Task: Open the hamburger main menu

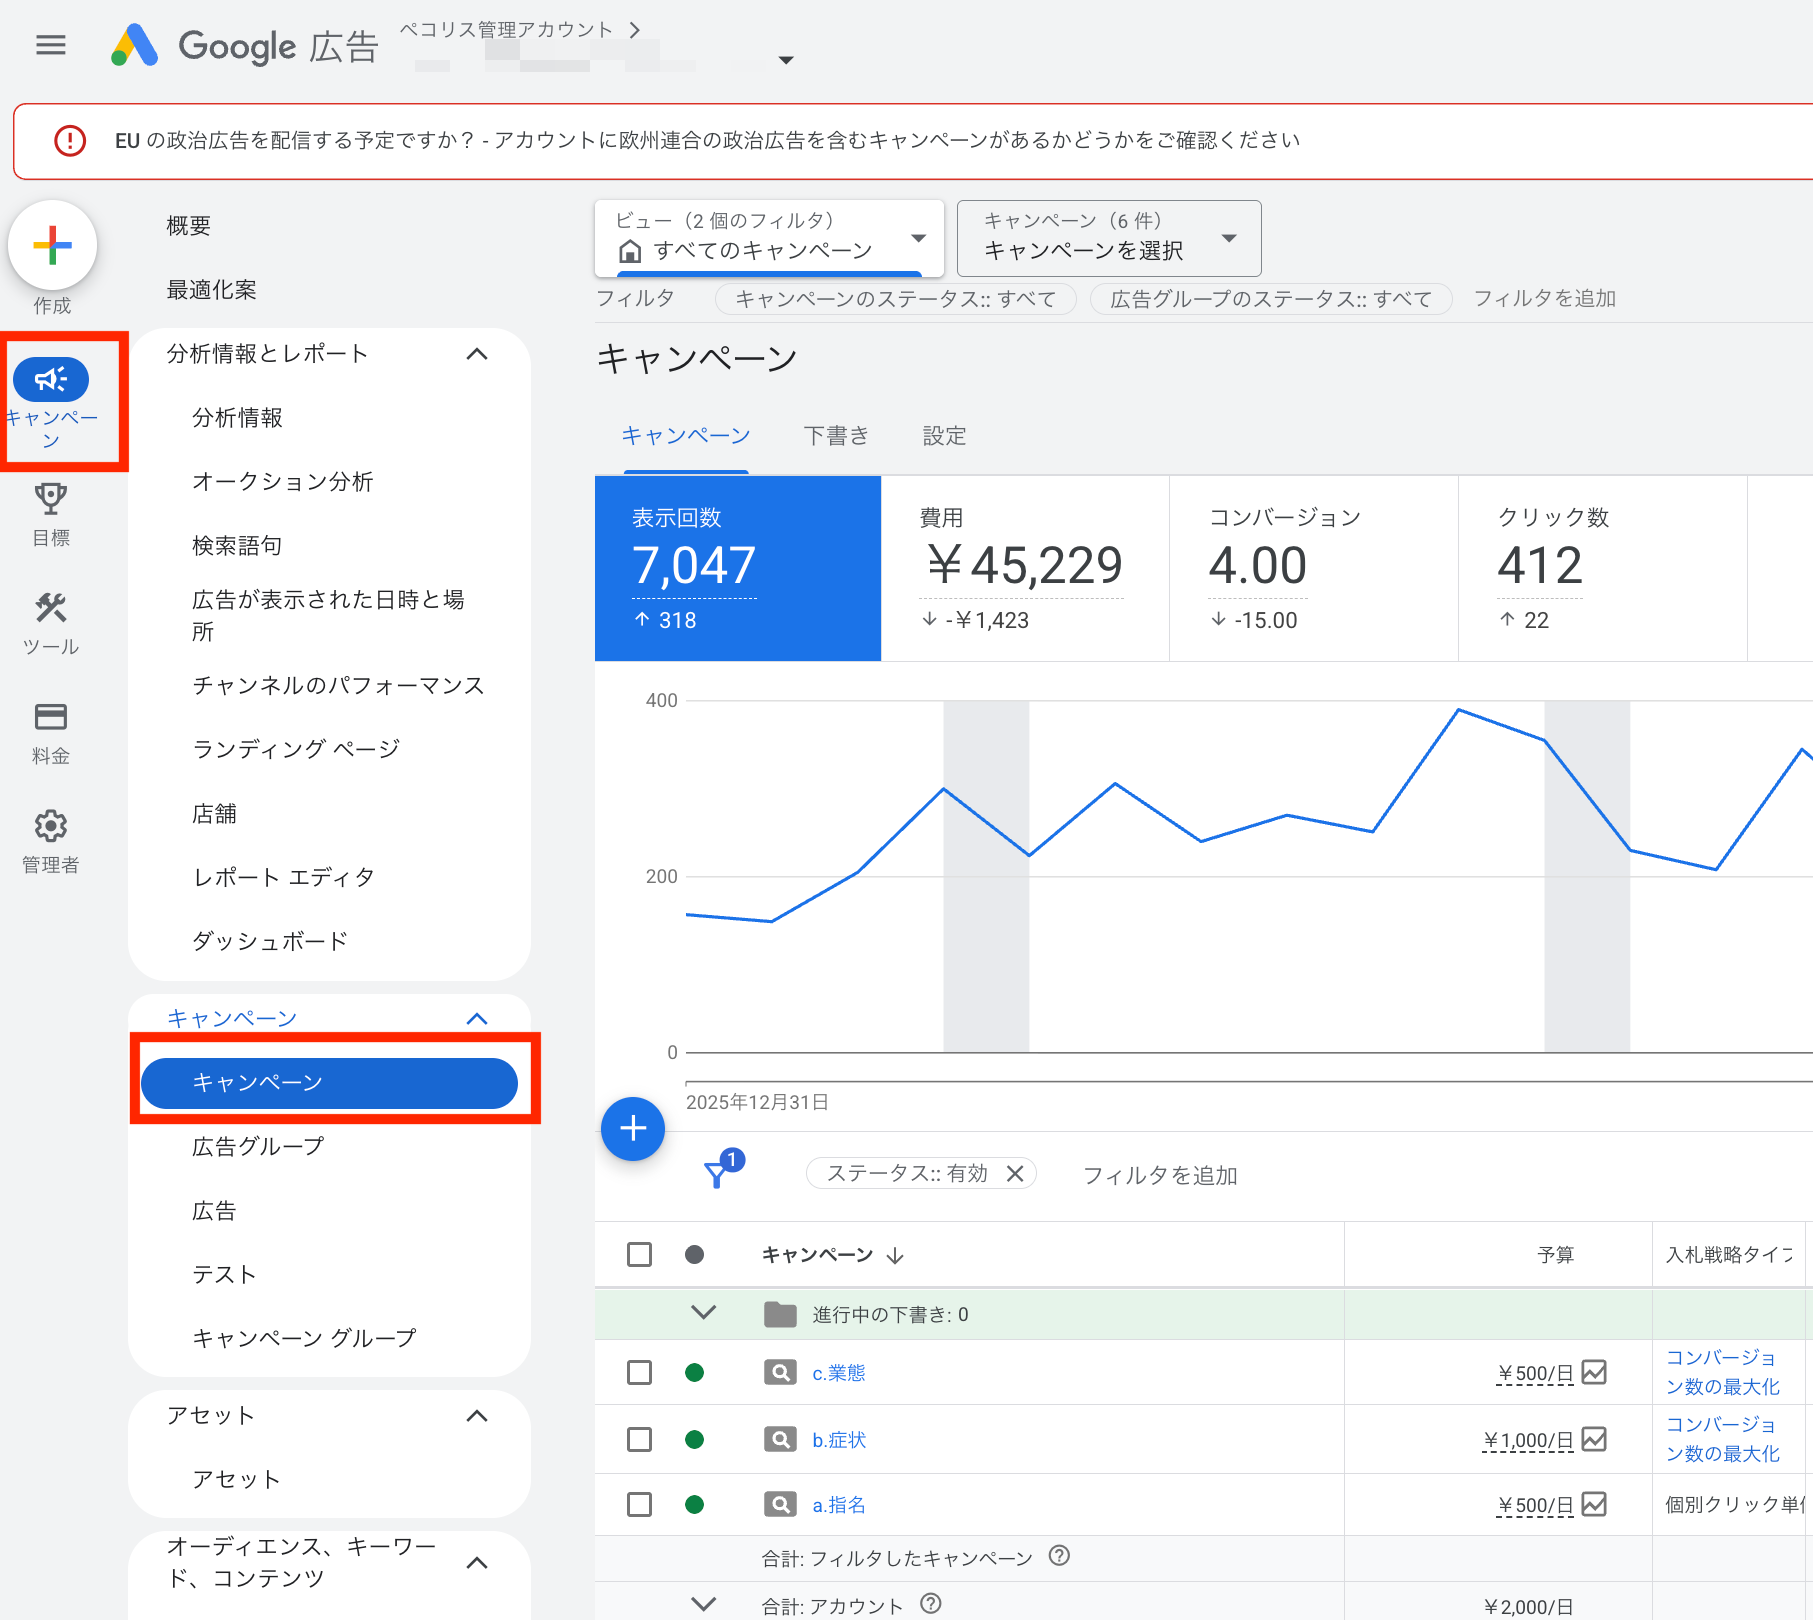Action: tap(50, 45)
